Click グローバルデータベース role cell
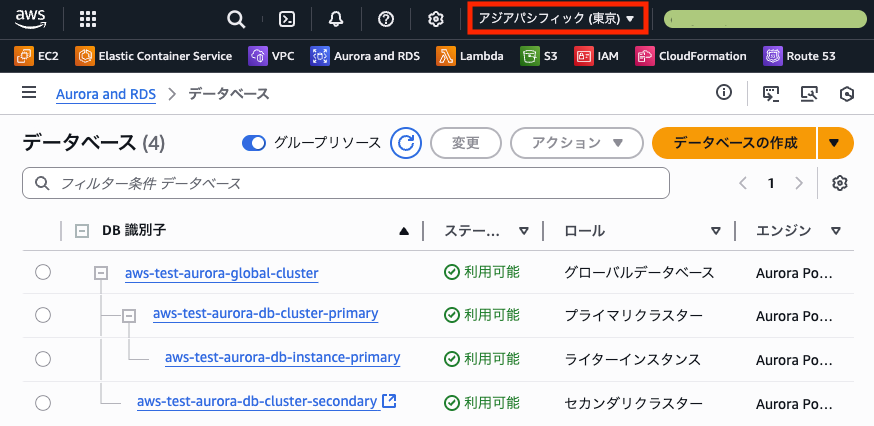 [x=639, y=273]
